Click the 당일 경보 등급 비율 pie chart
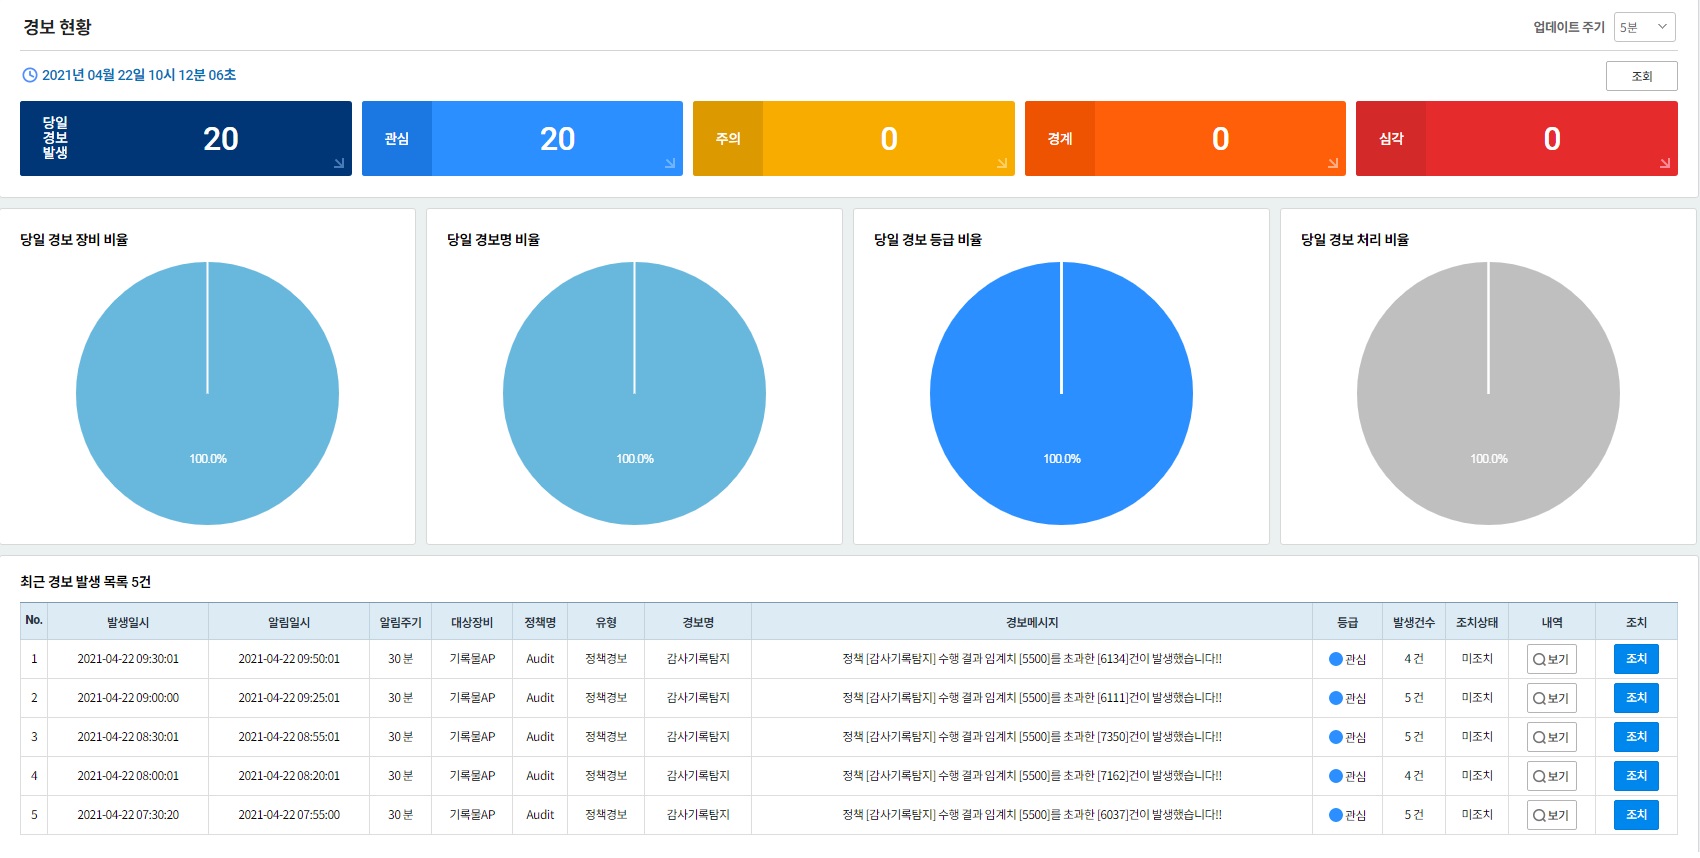Image resolution: width=1700 pixels, height=858 pixels. click(x=1061, y=393)
